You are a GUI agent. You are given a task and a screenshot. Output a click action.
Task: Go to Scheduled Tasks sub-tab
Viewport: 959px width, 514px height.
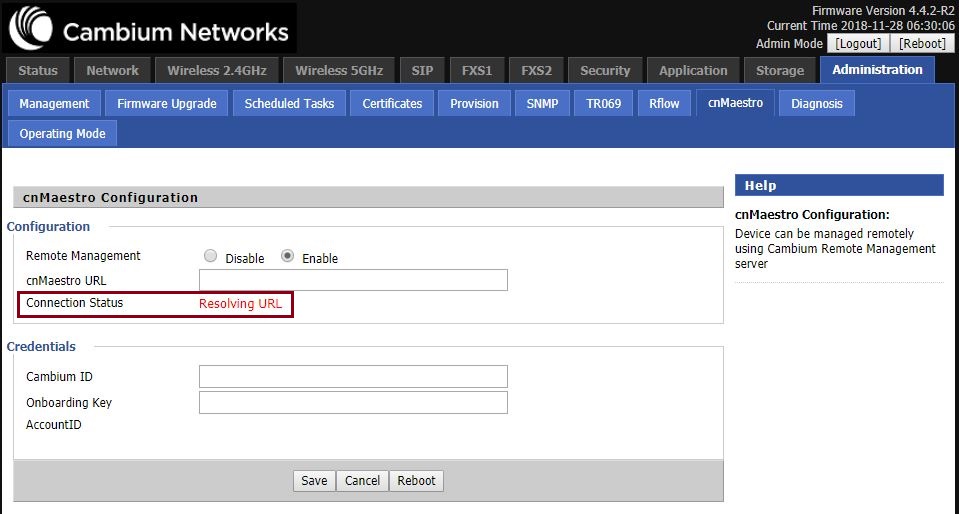289,103
